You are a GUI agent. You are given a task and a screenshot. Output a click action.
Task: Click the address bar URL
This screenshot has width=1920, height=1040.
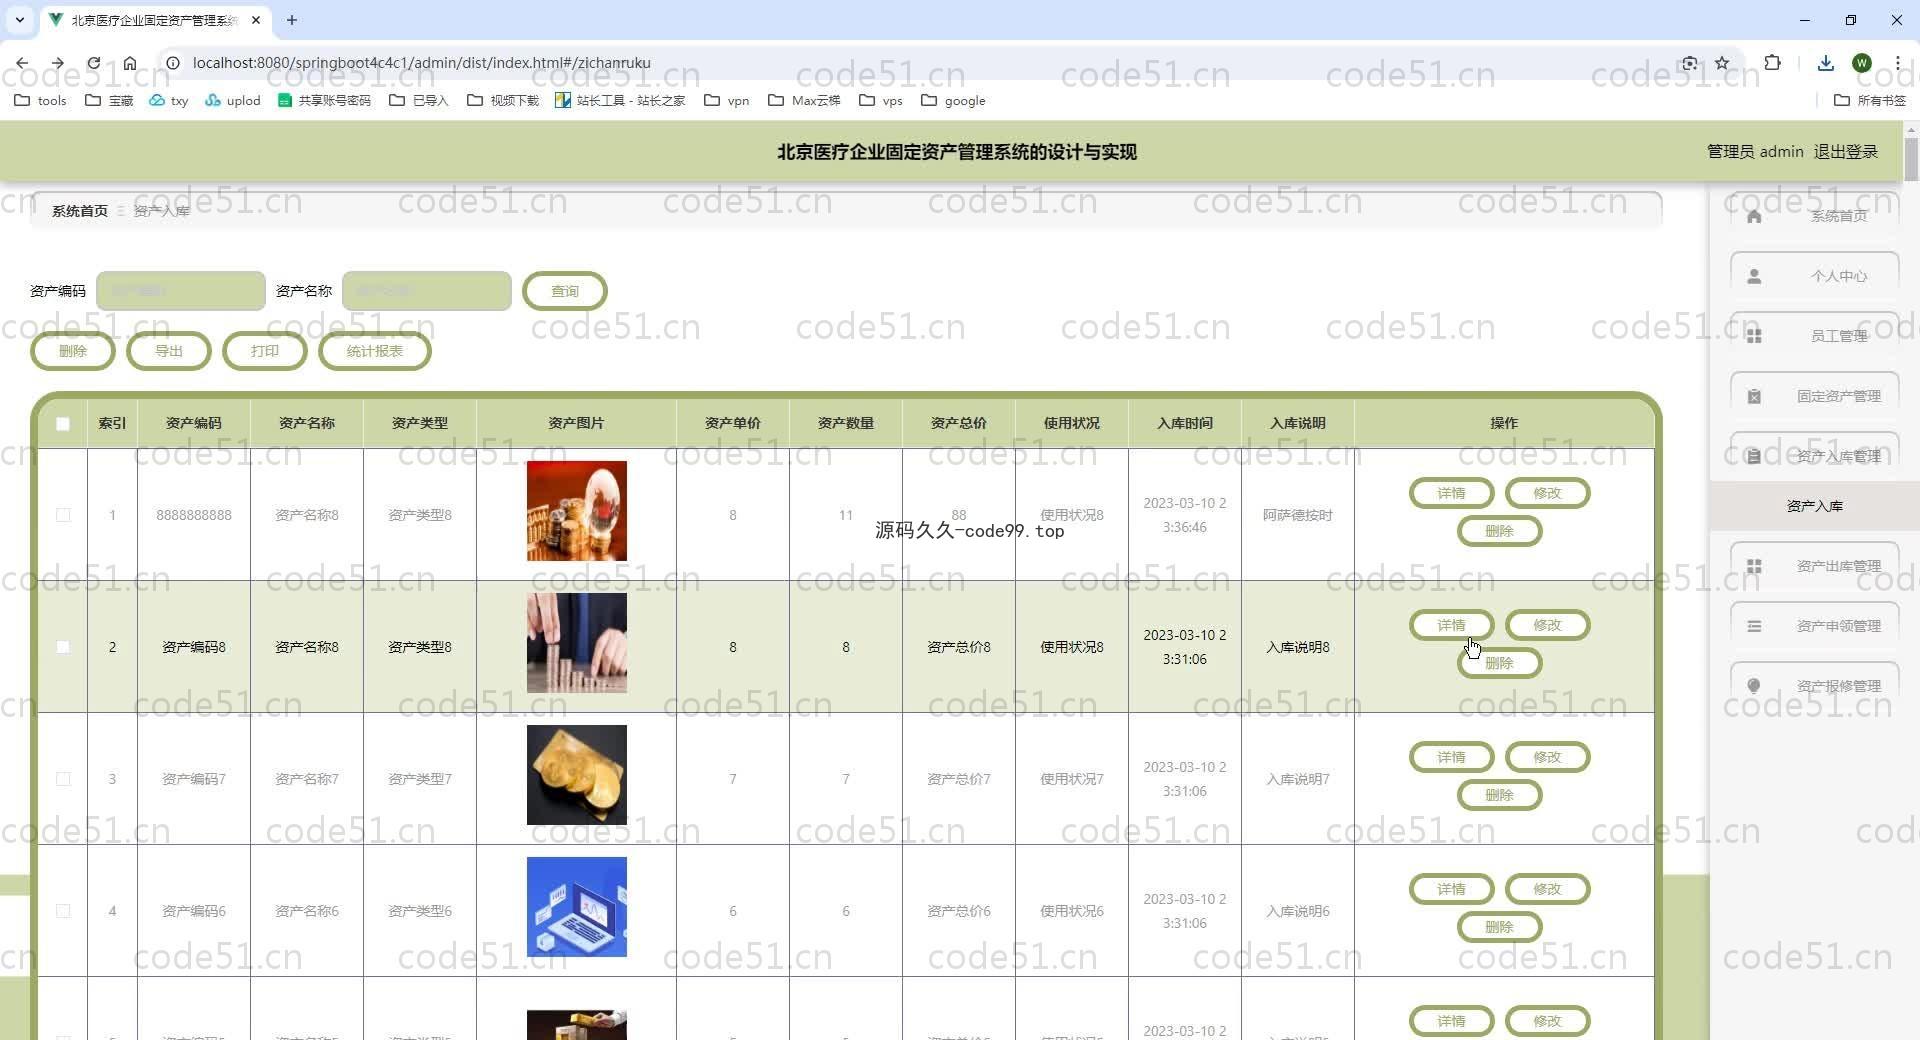coord(421,63)
